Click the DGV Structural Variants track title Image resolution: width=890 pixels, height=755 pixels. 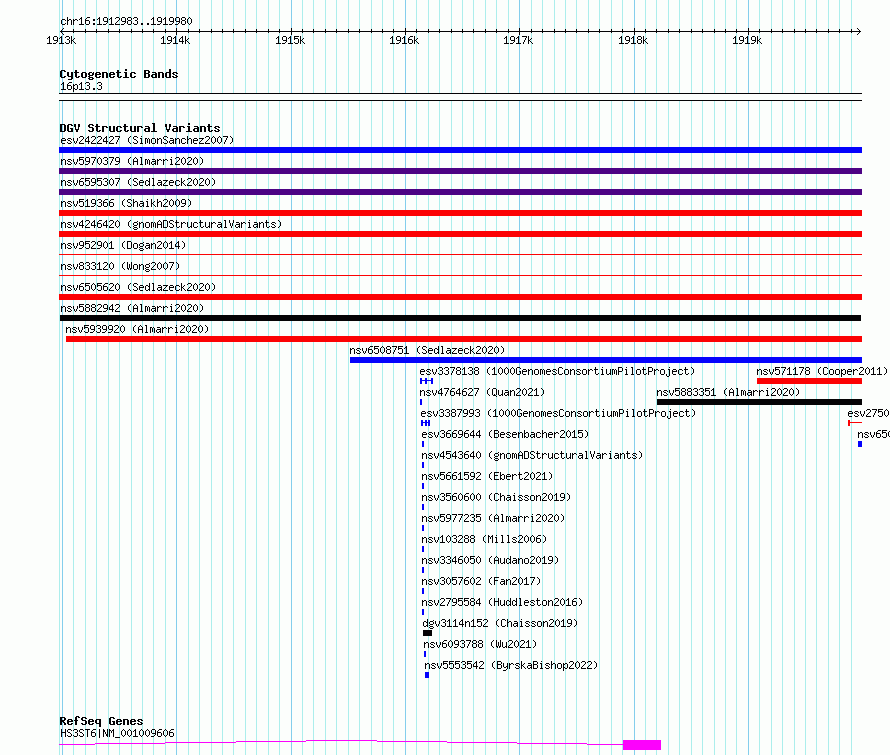tap(140, 128)
